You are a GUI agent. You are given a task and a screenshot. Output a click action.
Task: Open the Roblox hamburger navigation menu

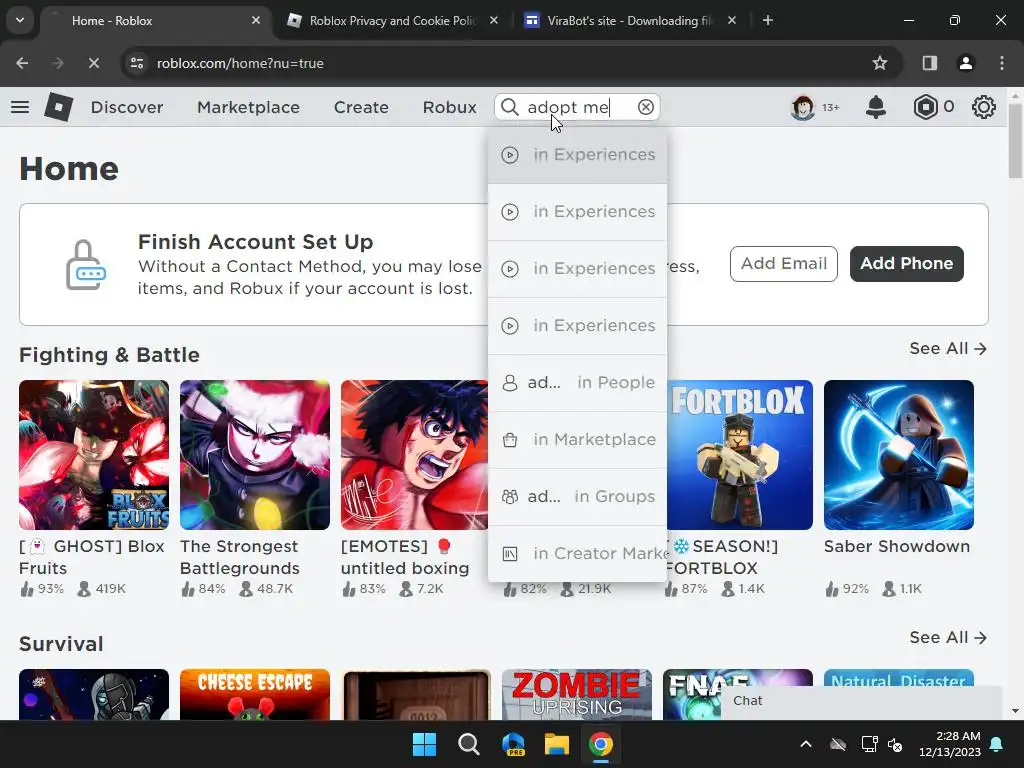coord(20,106)
